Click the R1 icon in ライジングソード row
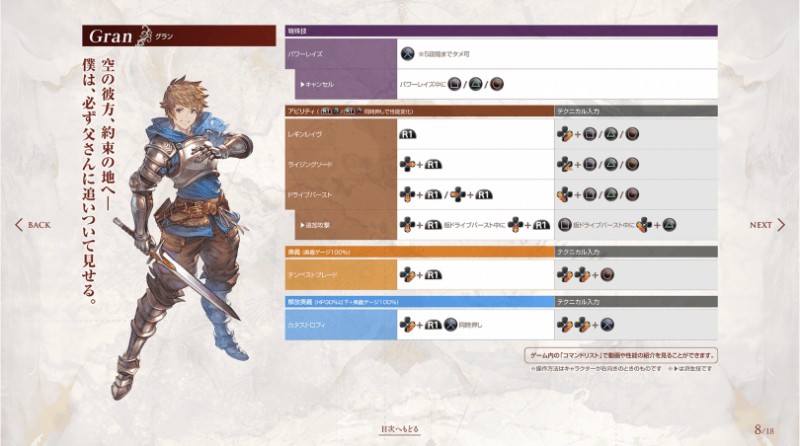This screenshot has width=800, height=446. (433, 164)
